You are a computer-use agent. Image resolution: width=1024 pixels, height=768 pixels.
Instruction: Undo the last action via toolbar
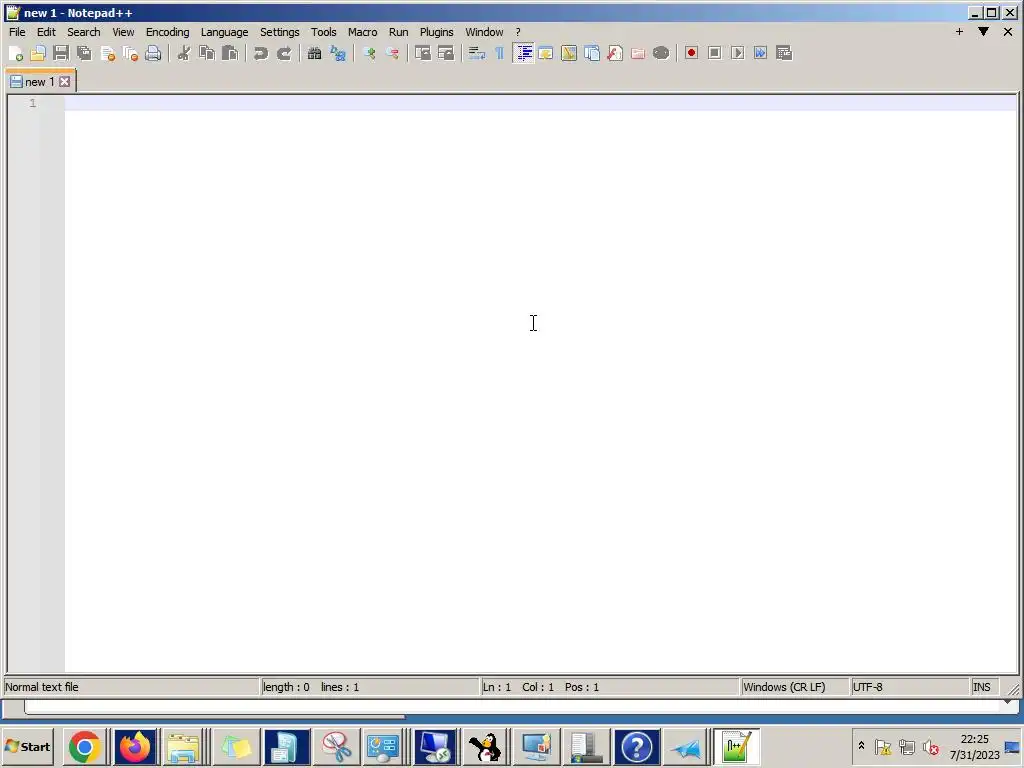(x=261, y=54)
